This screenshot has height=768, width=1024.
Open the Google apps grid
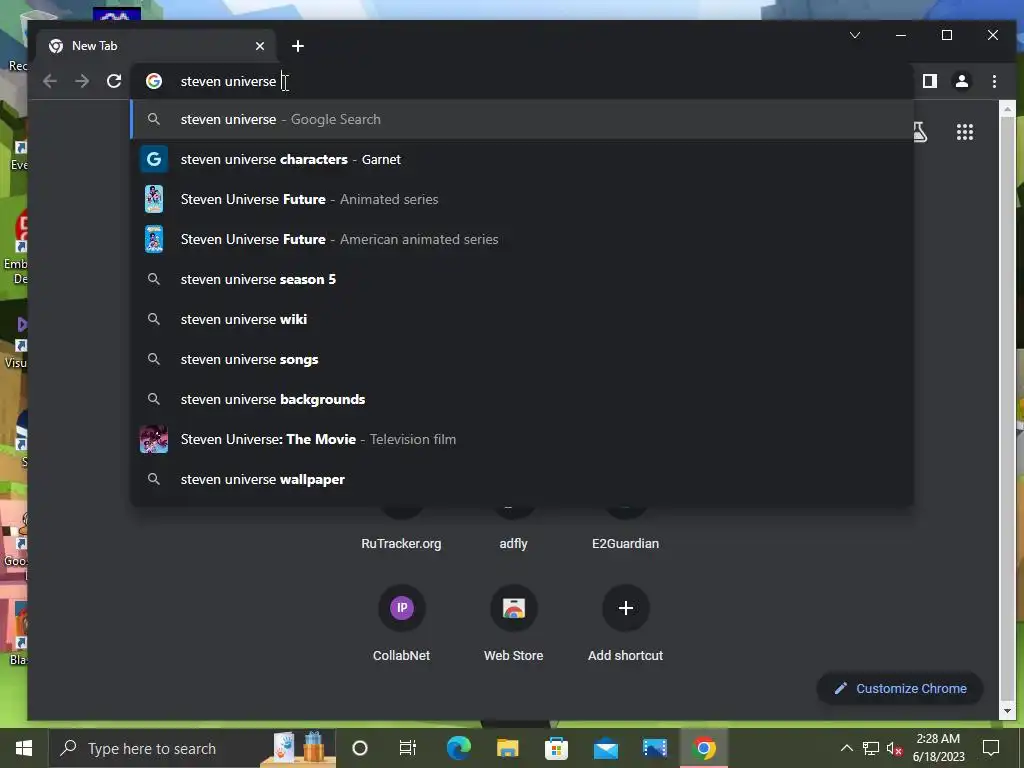coord(965,133)
